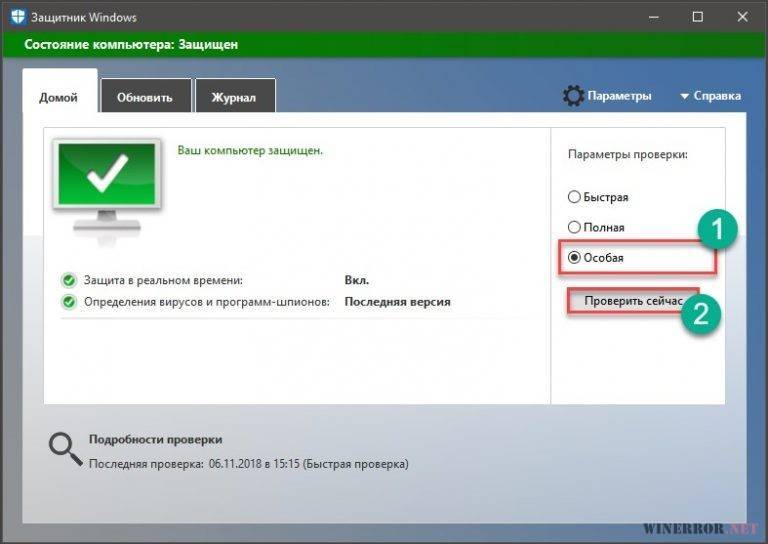
Task: Expand the Справка dropdown menu
Action: coord(711,96)
